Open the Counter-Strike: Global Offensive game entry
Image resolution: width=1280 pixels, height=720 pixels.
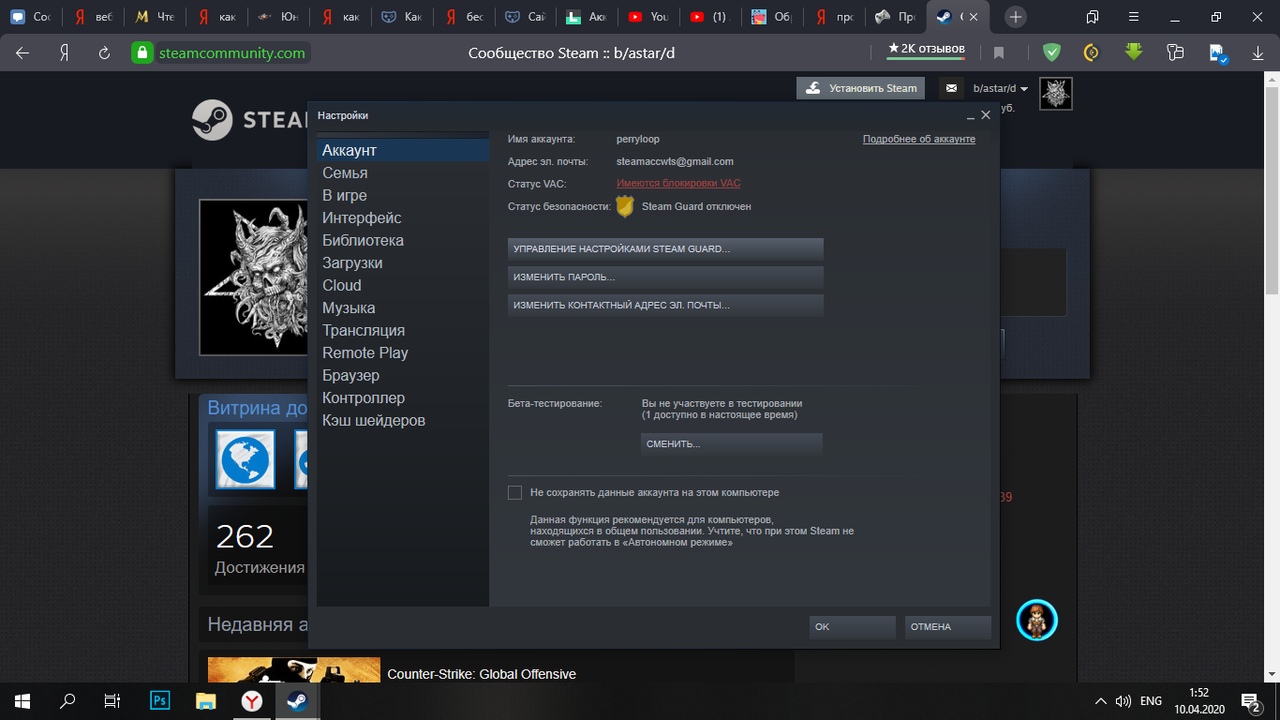481,674
